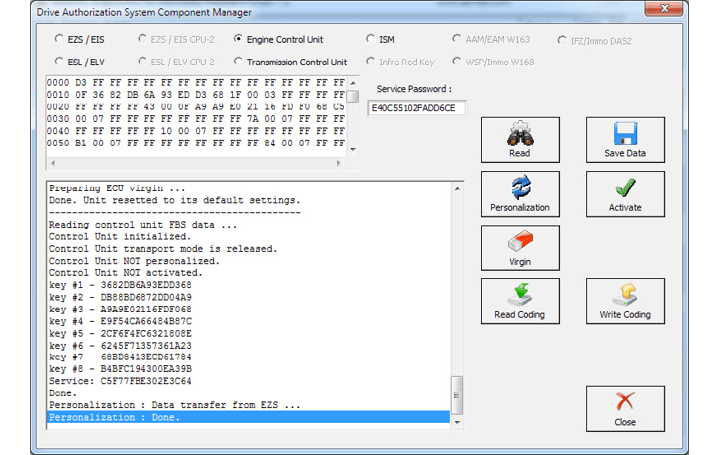Choose the ISM radio button
The image size is (719, 455).
coord(370,40)
